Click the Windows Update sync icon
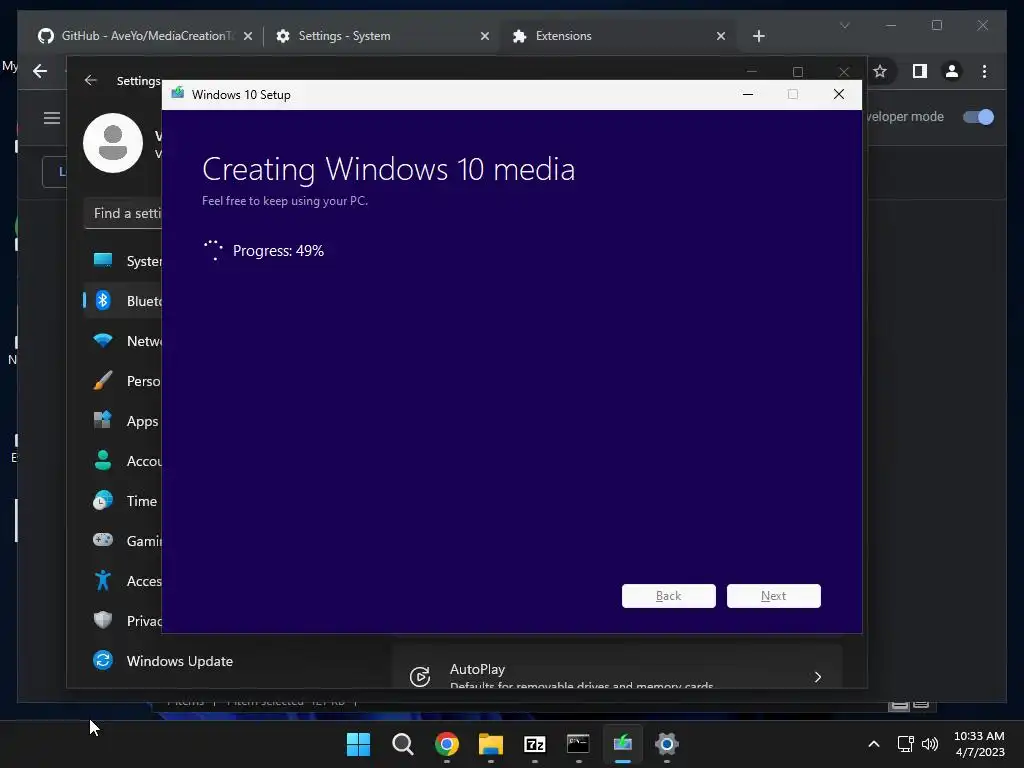1024x768 pixels. [103, 660]
